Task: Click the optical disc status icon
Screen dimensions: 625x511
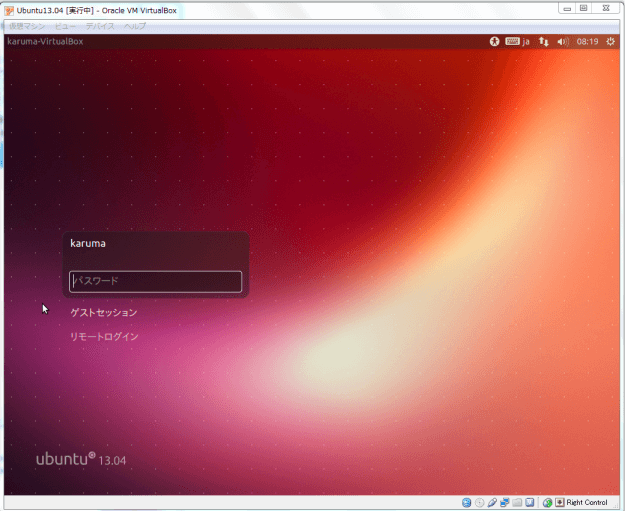Action: click(480, 502)
